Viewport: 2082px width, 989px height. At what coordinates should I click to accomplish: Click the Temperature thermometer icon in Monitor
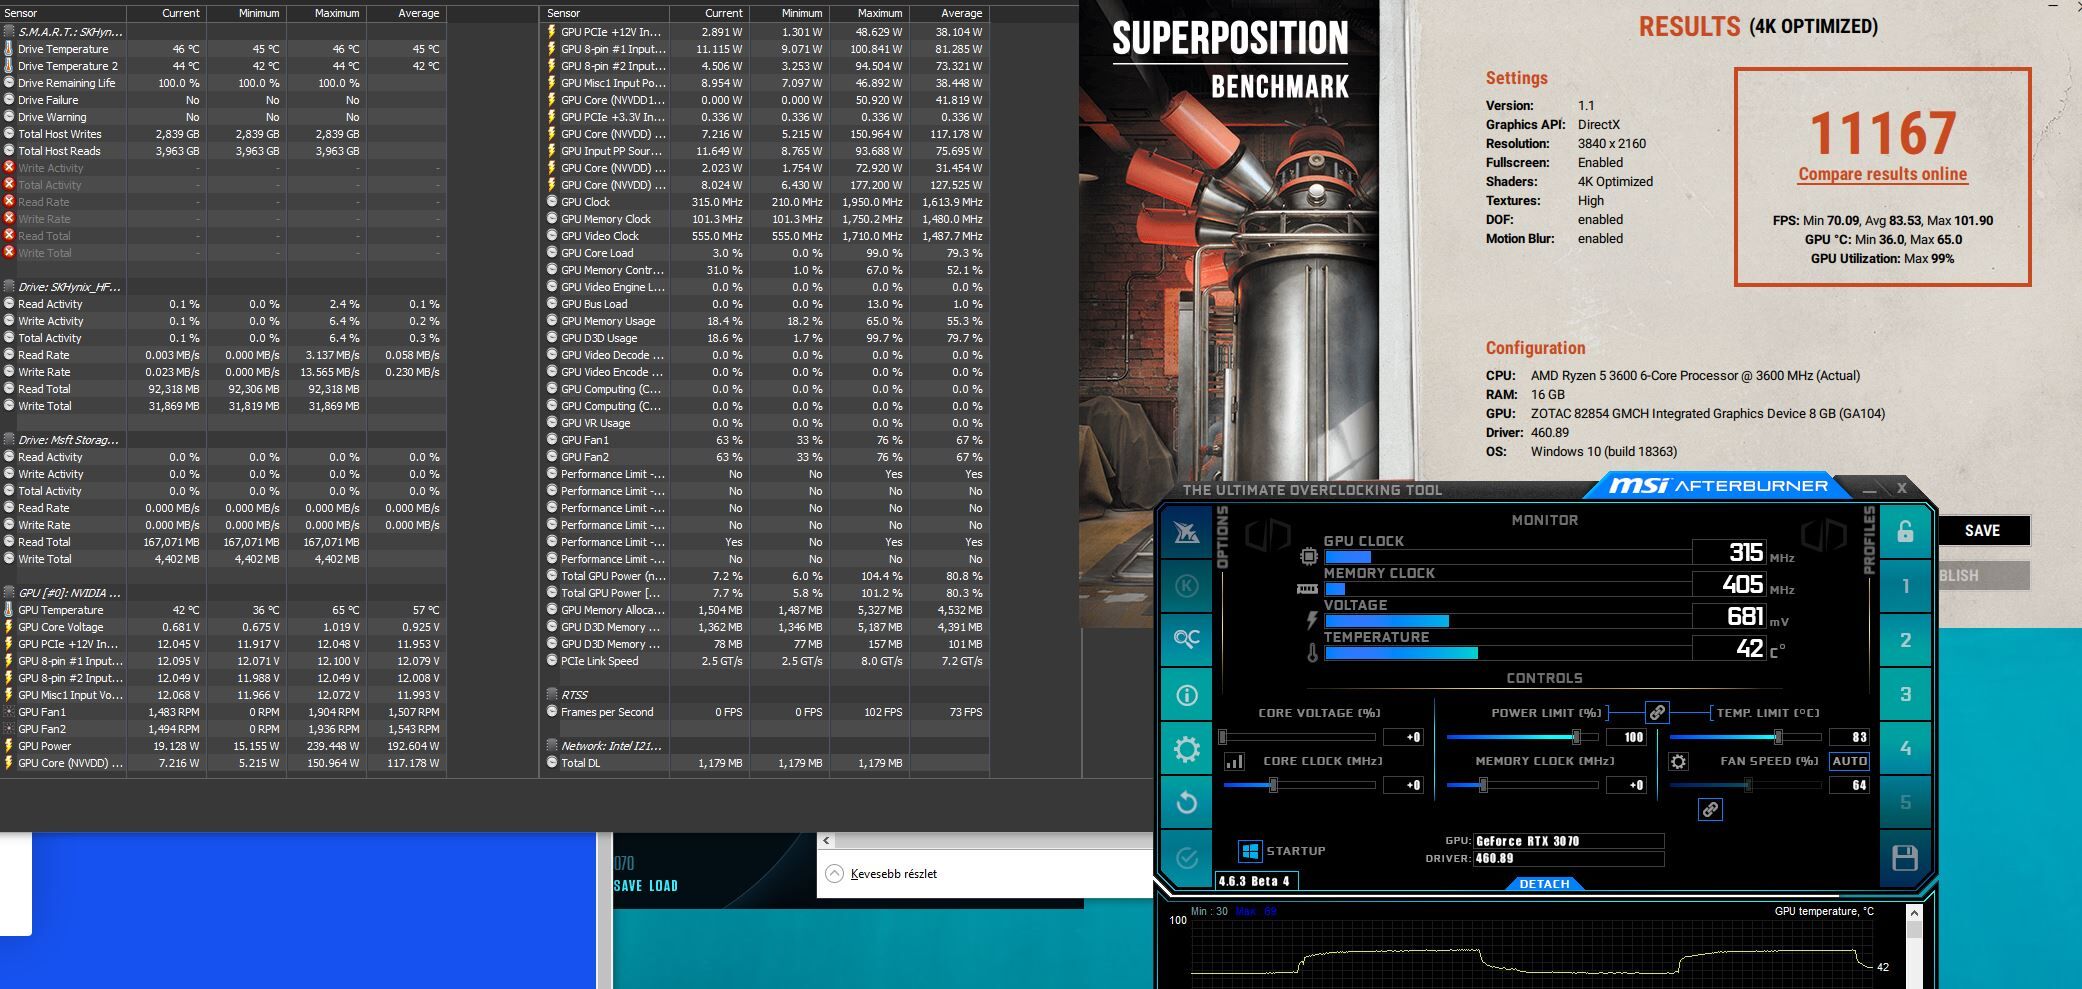click(1312, 653)
